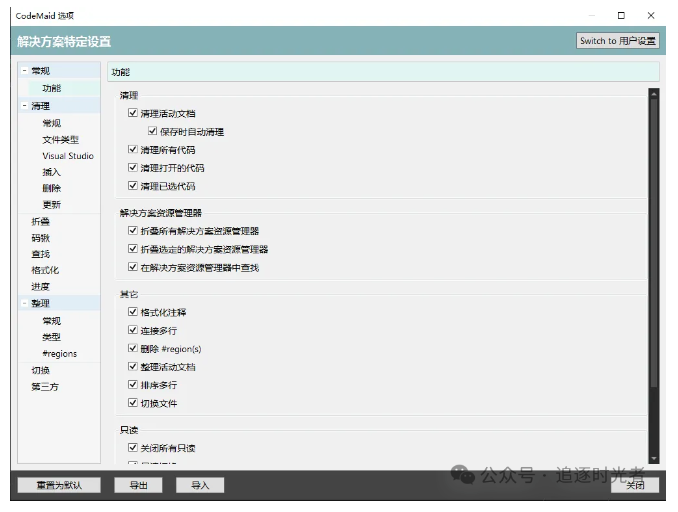Open the 插入 cleanup page

pos(51,172)
